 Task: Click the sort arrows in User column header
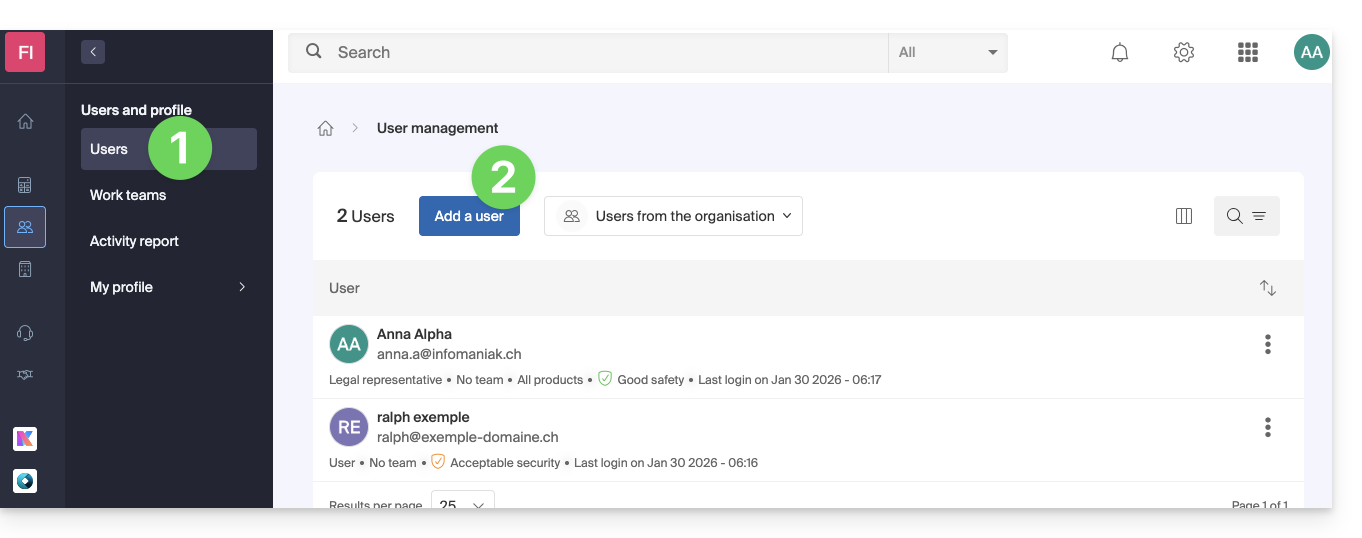coord(1267,288)
